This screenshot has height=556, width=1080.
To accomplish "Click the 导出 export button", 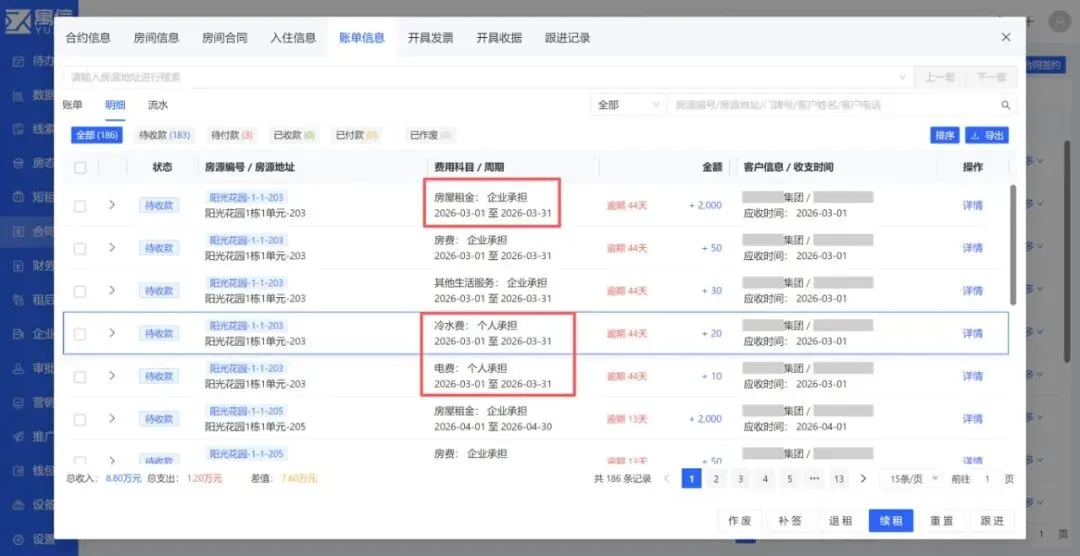I will pos(987,136).
